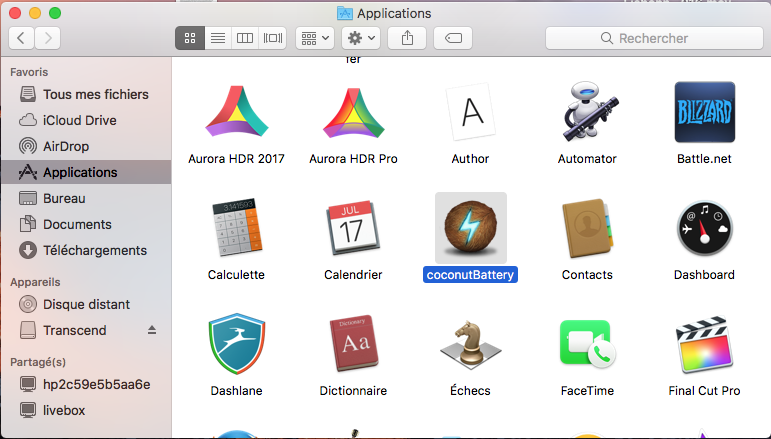Switch to list view
The height and width of the screenshot is (439, 771).
coord(218,38)
